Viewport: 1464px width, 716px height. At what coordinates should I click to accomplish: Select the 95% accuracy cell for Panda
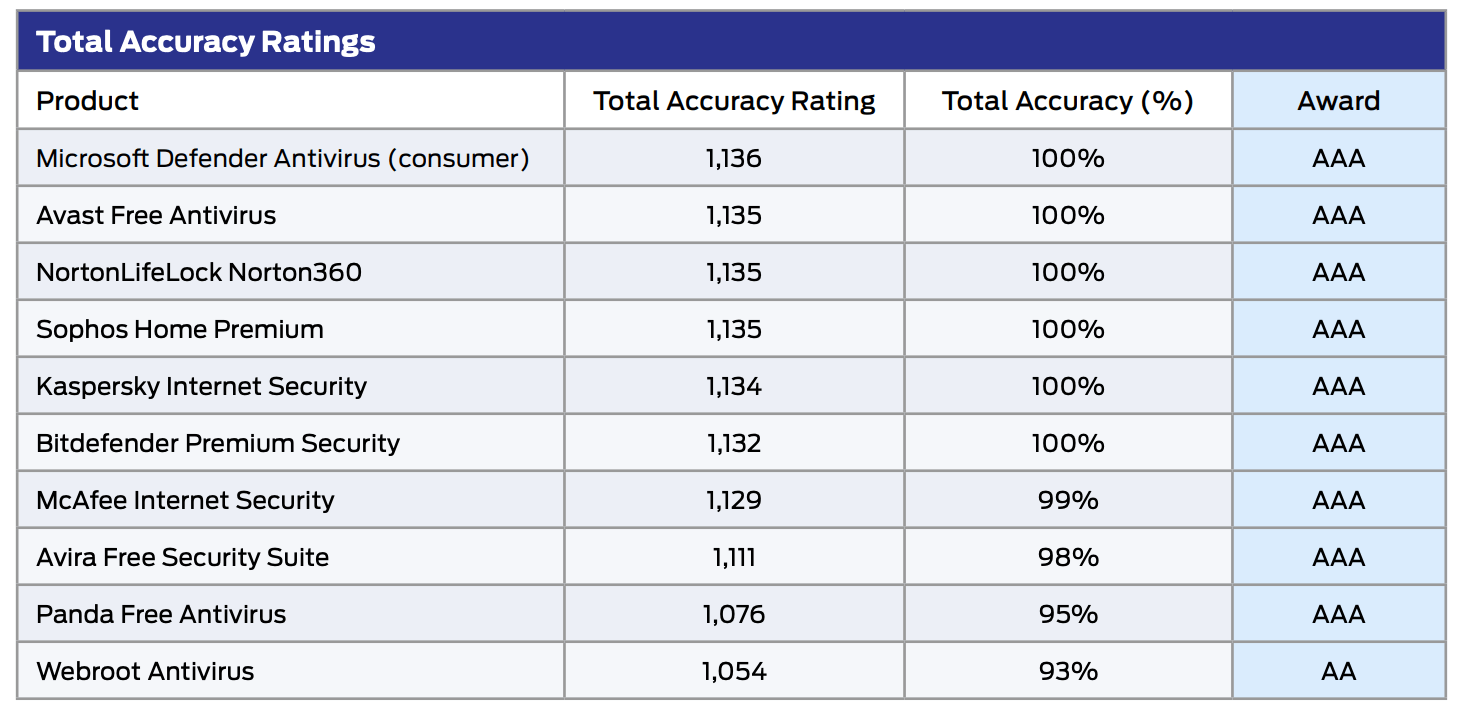tap(1068, 614)
